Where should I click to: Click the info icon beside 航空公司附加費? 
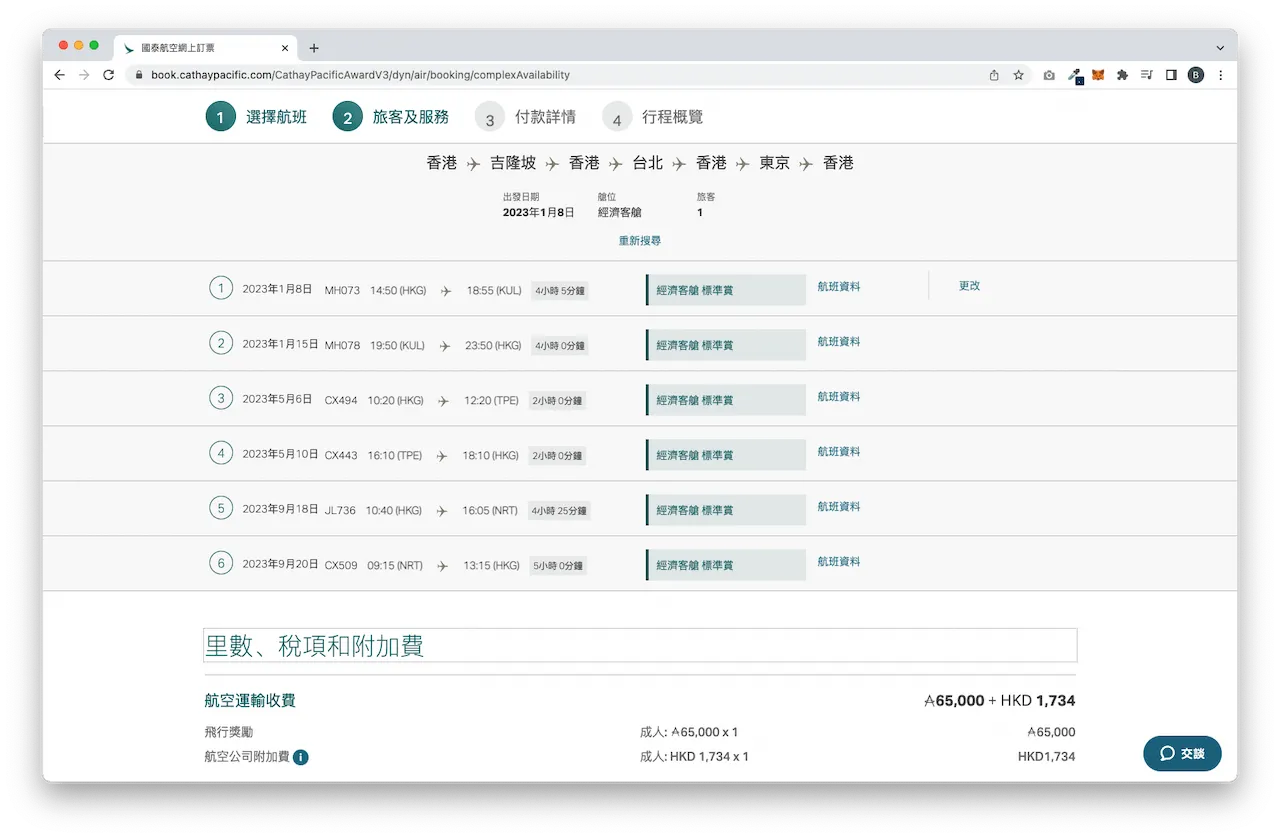point(301,757)
